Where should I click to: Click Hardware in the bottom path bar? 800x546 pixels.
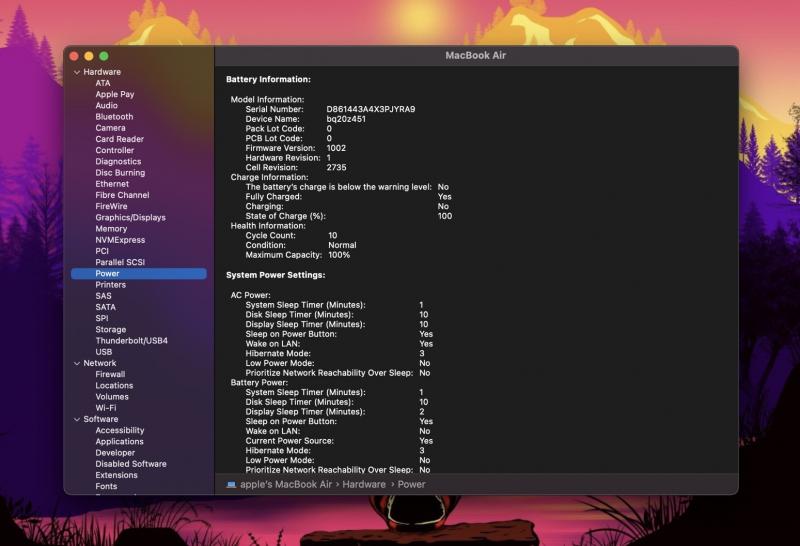[x=364, y=485]
